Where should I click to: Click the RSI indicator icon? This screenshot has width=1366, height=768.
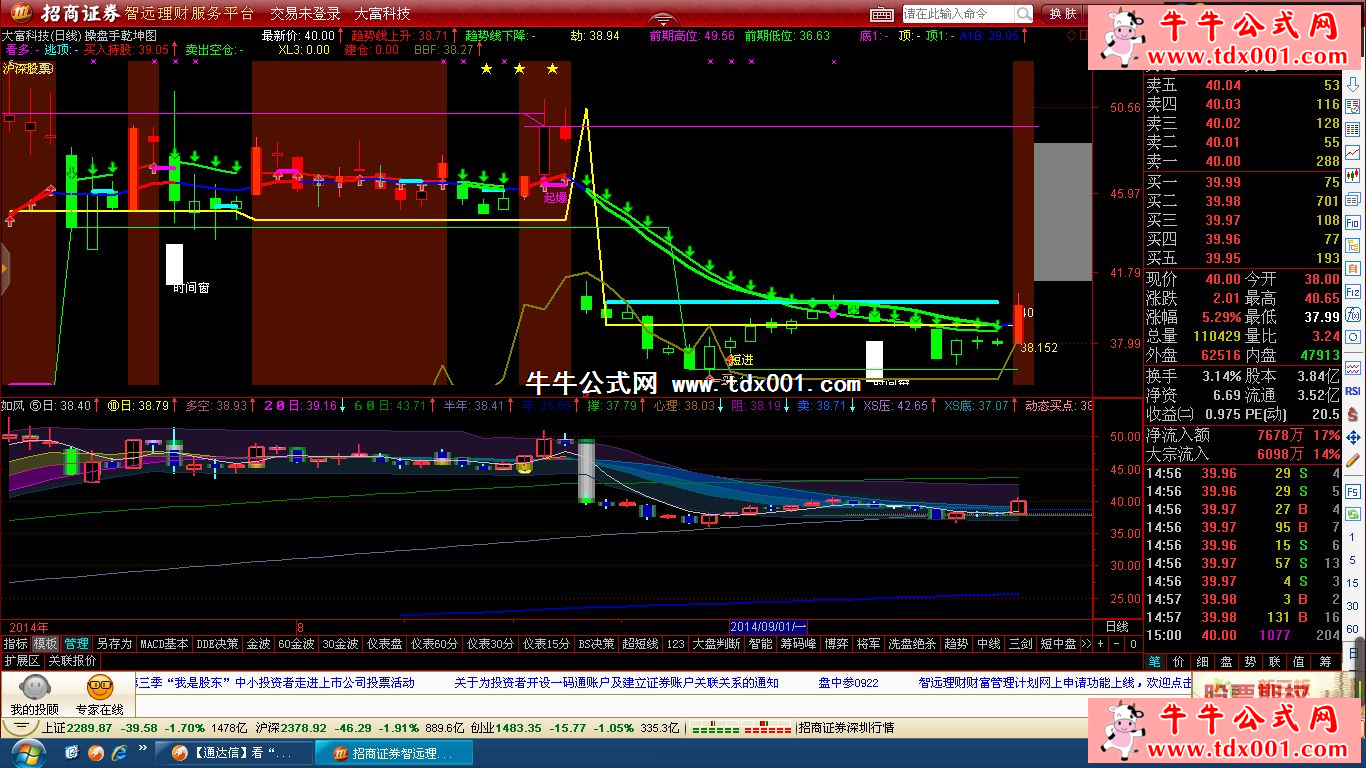[1353, 391]
